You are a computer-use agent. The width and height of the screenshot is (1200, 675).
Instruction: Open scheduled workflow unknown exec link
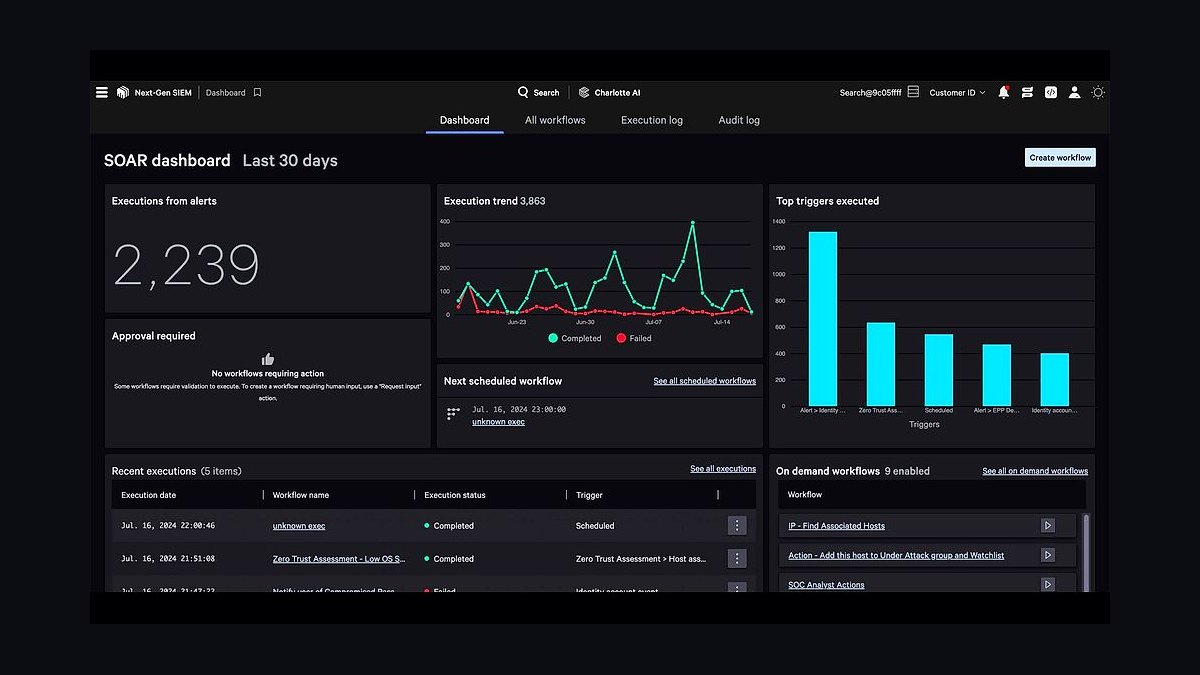[x=498, y=422]
